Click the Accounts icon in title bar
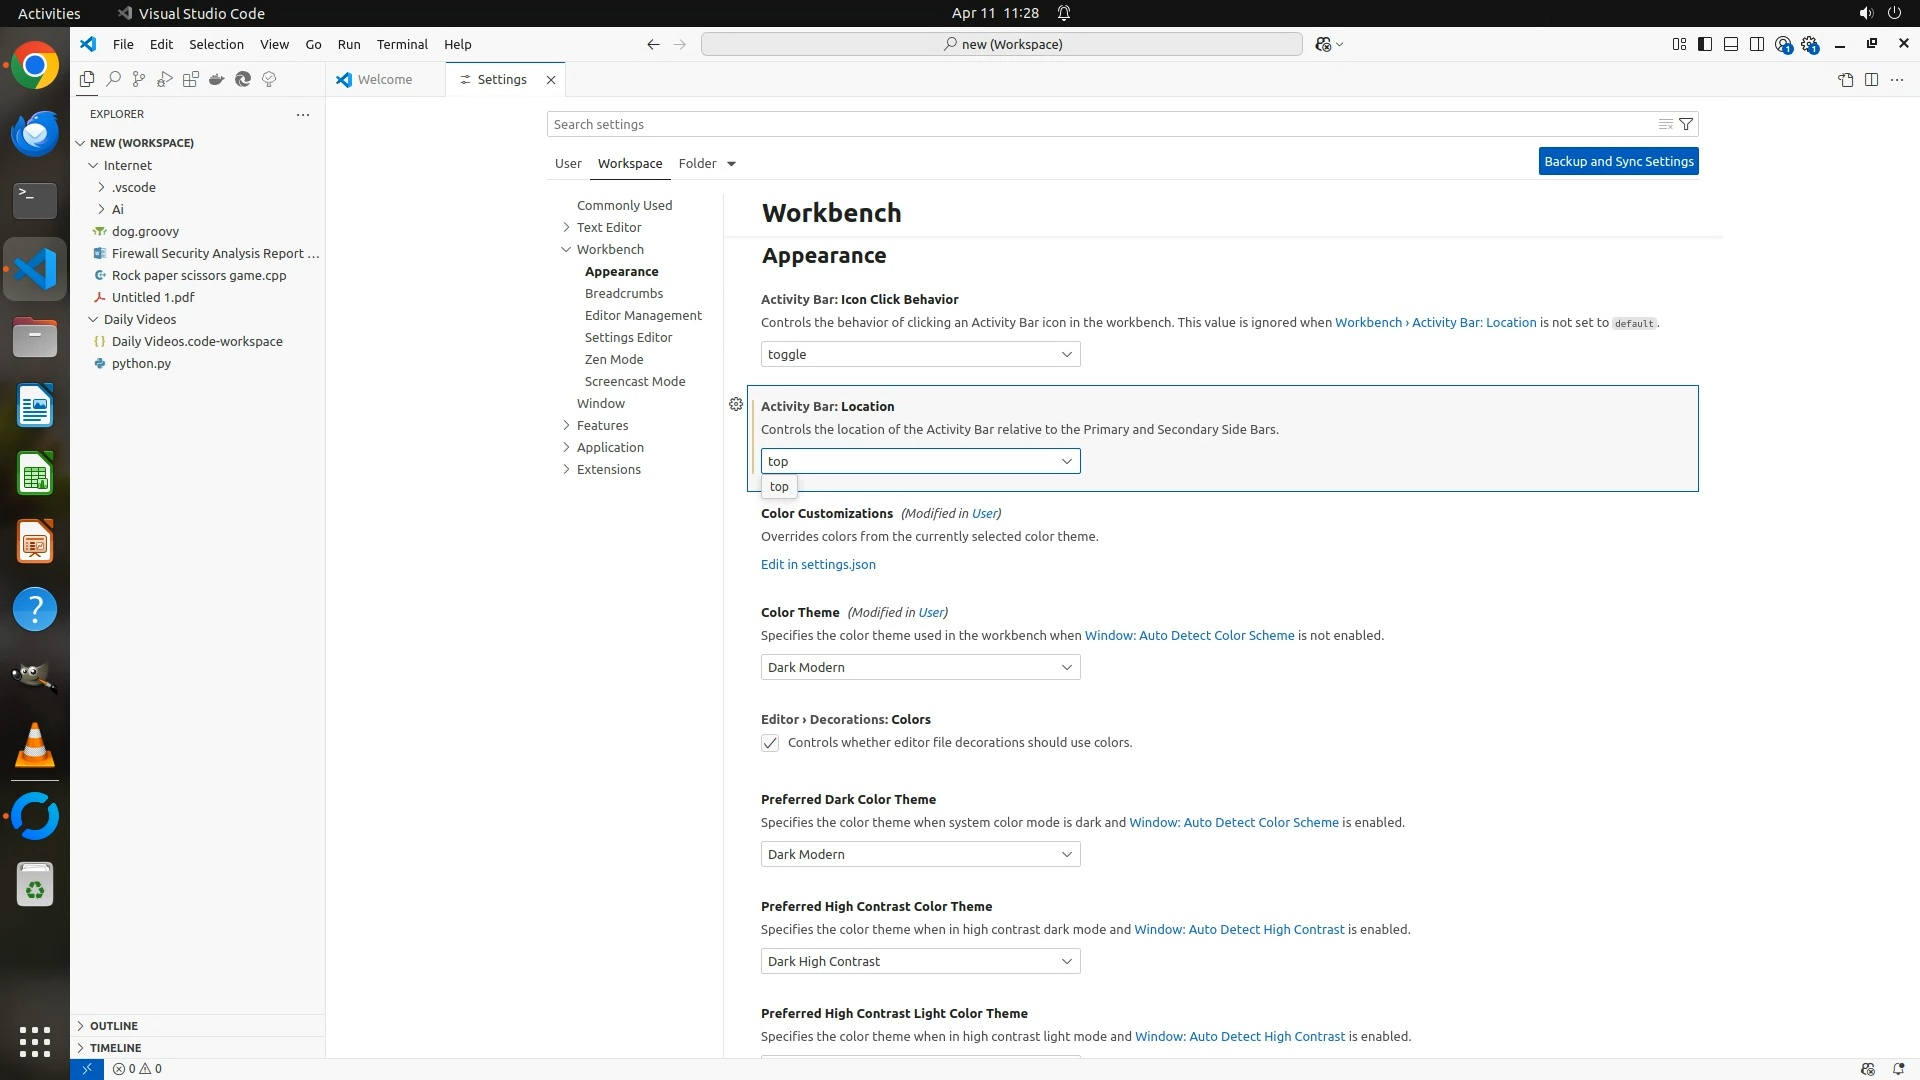Viewport: 1920px width, 1080px height. pos(1783,44)
